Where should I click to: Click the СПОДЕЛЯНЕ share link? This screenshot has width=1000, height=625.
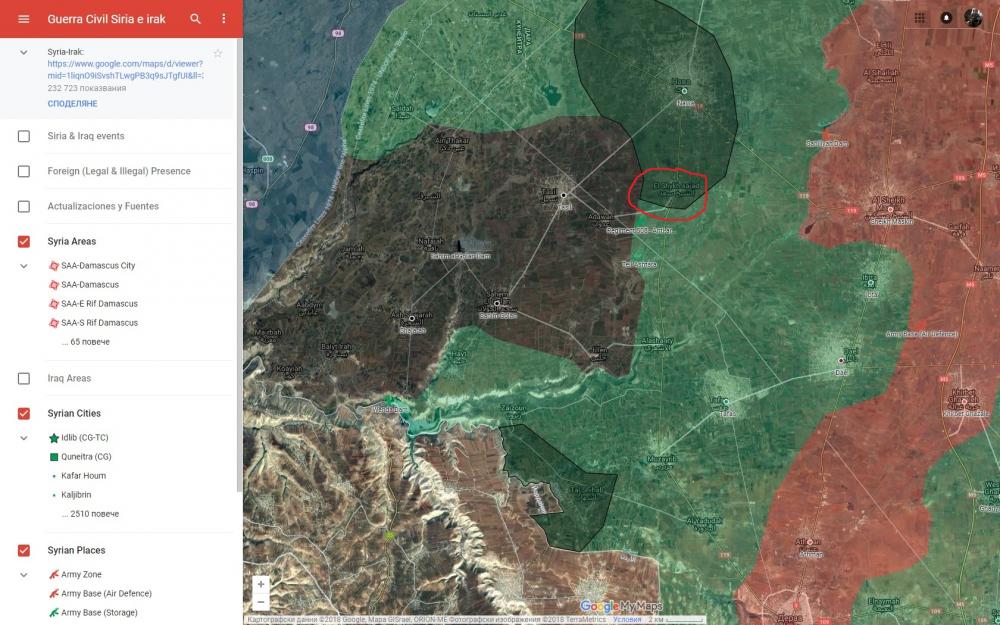[x=72, y=104]
